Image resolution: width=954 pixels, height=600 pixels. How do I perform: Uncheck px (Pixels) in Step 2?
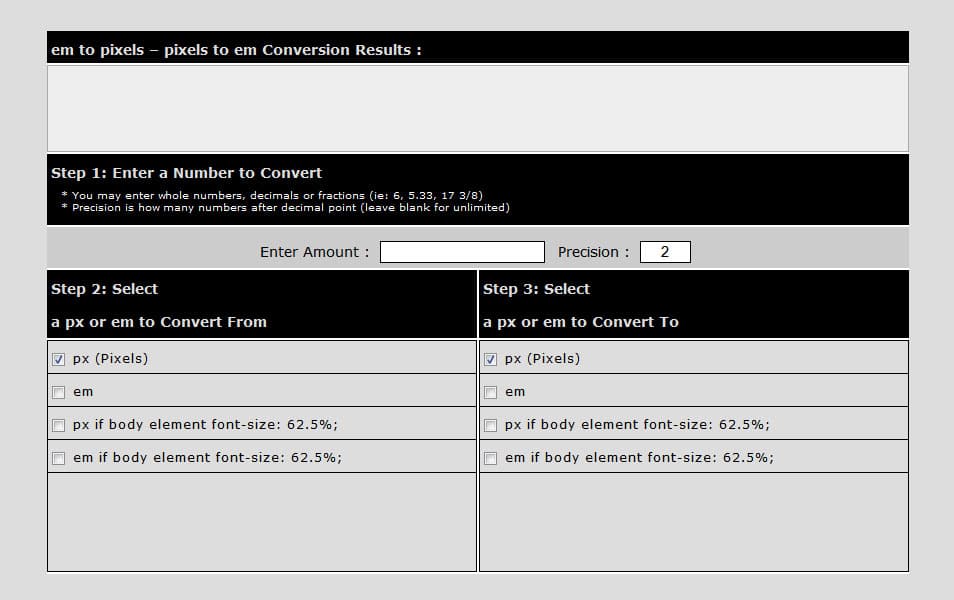pyautogui.click(x=56, y=357)
